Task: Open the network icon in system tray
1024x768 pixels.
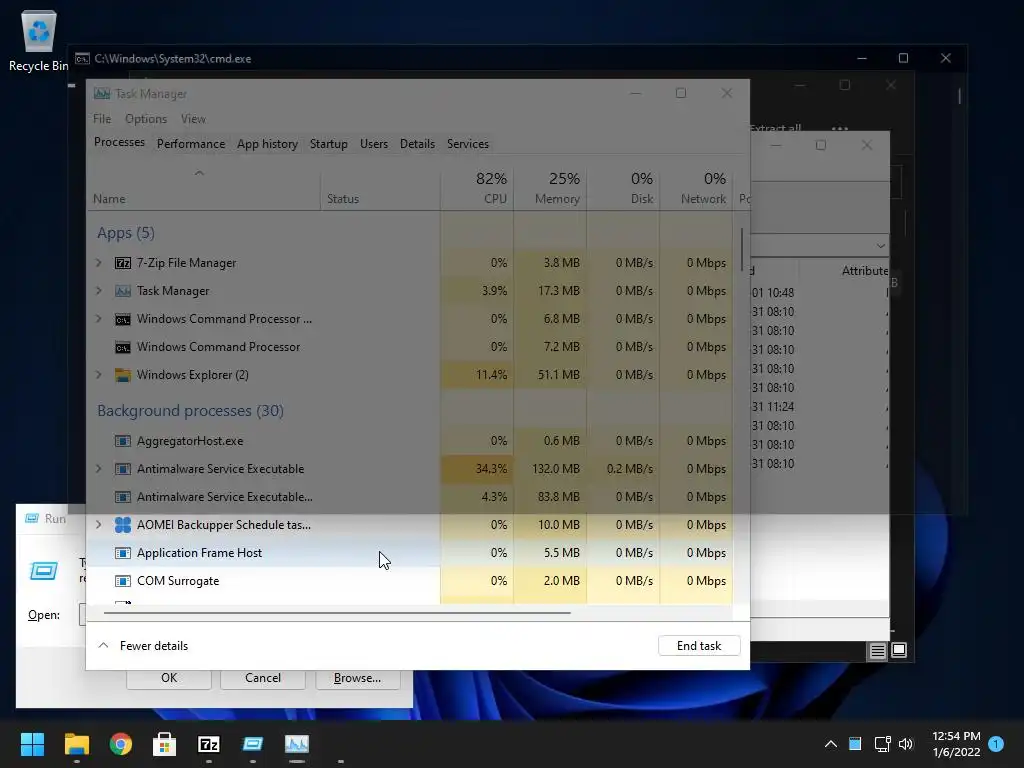Action: 882,744
